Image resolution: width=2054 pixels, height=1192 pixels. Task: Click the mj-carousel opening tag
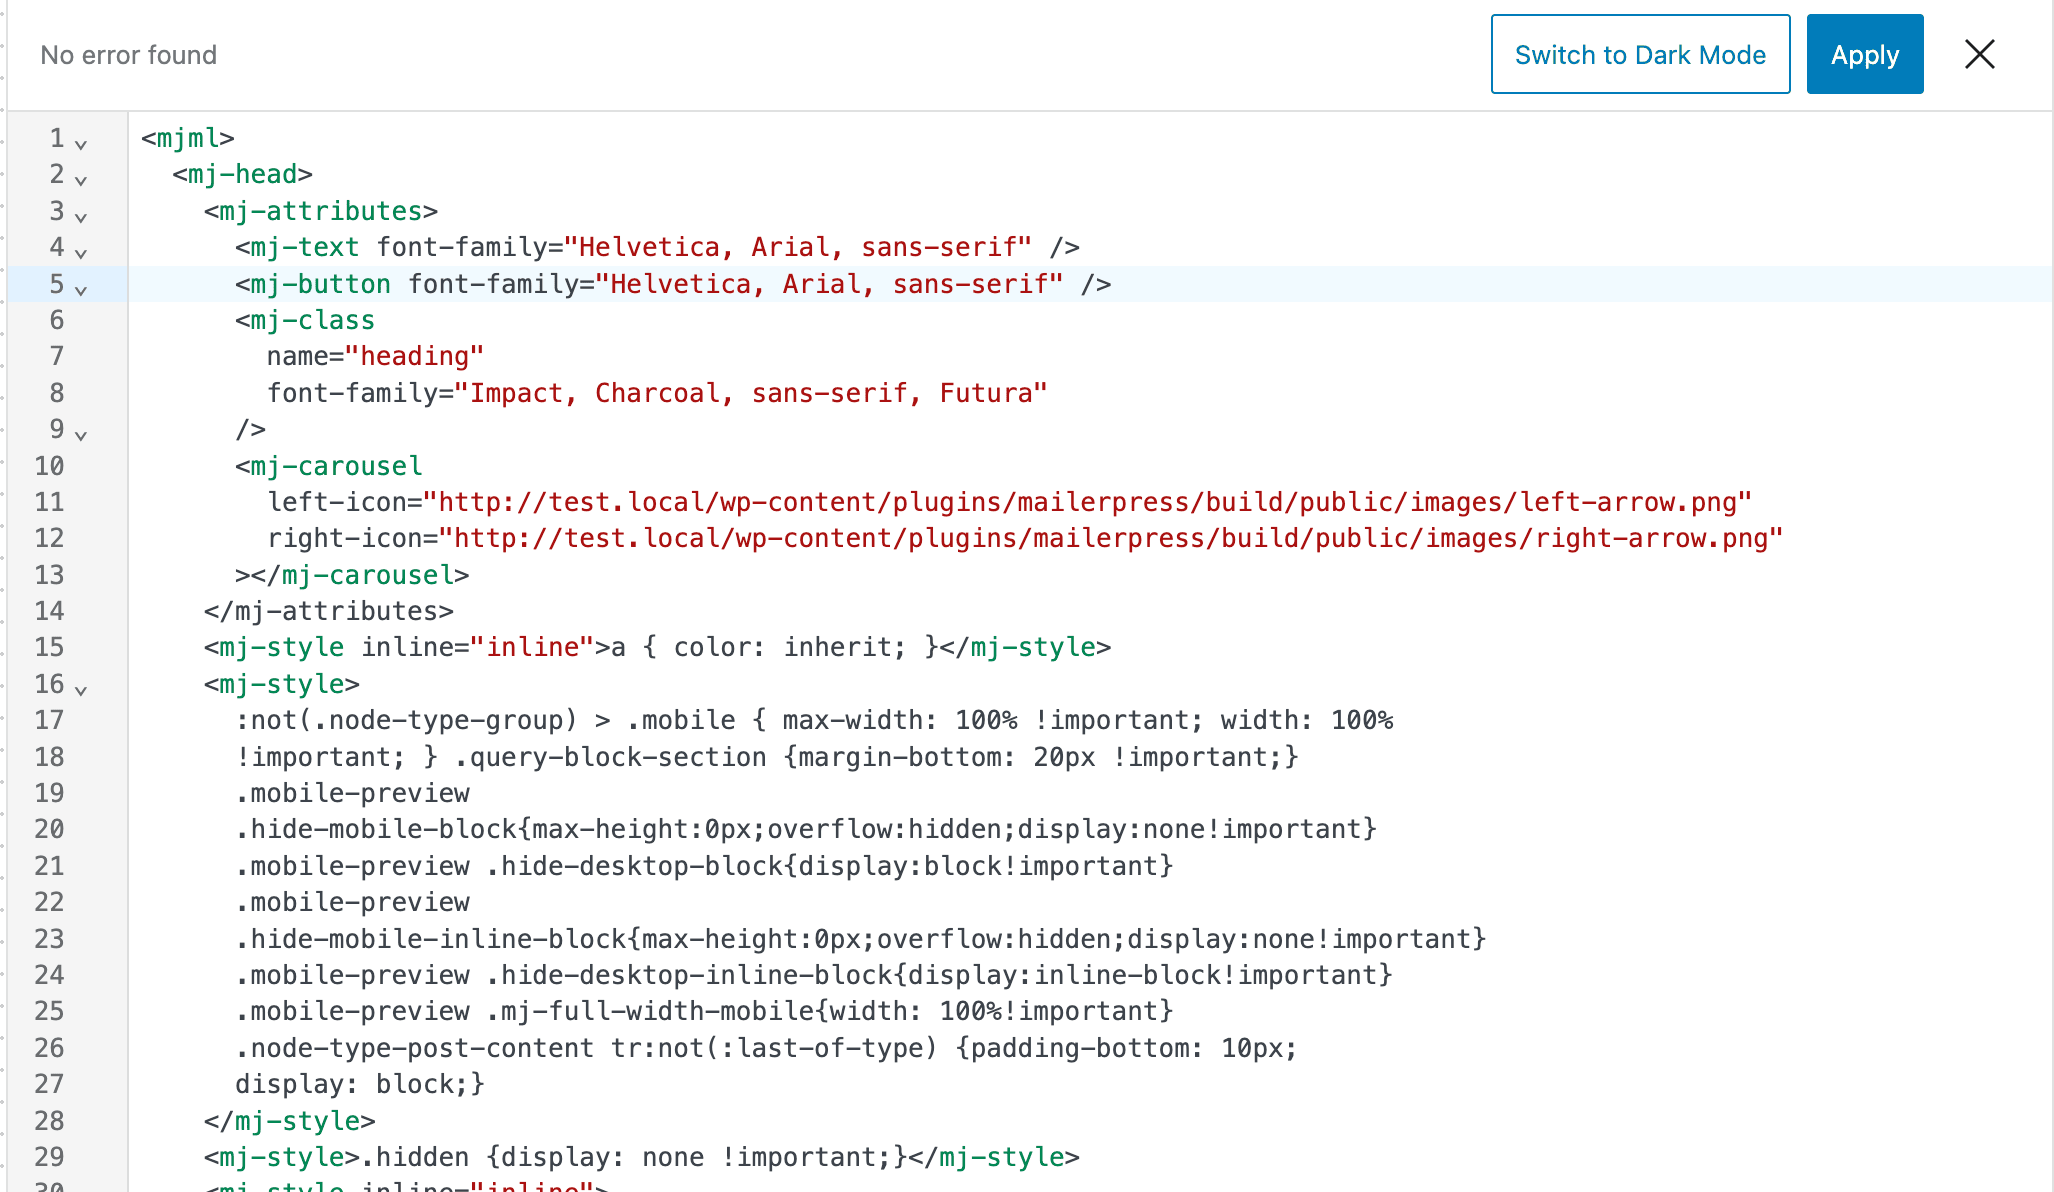click(335, 466)
